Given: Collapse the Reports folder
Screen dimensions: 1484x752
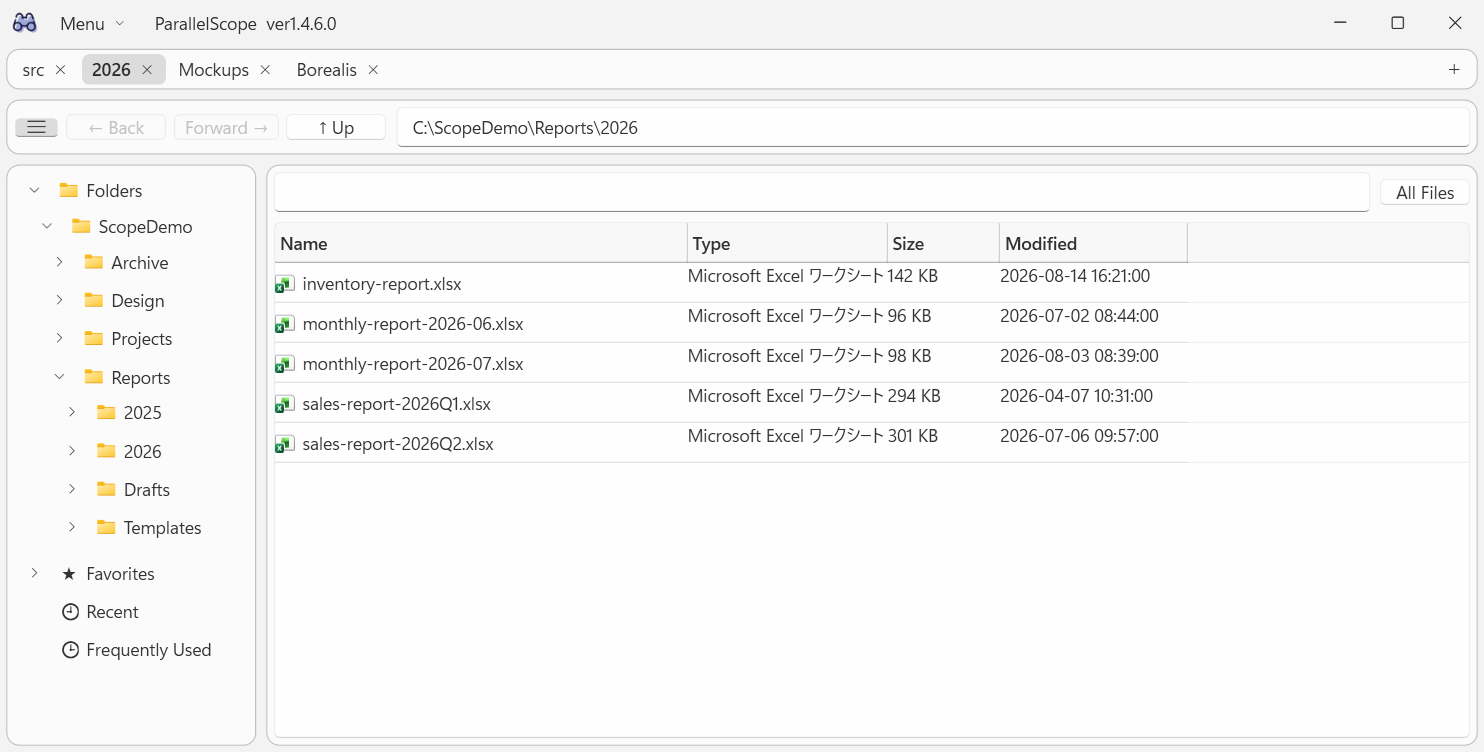Looking at the screenshot, I should click(x=60, y=377).
